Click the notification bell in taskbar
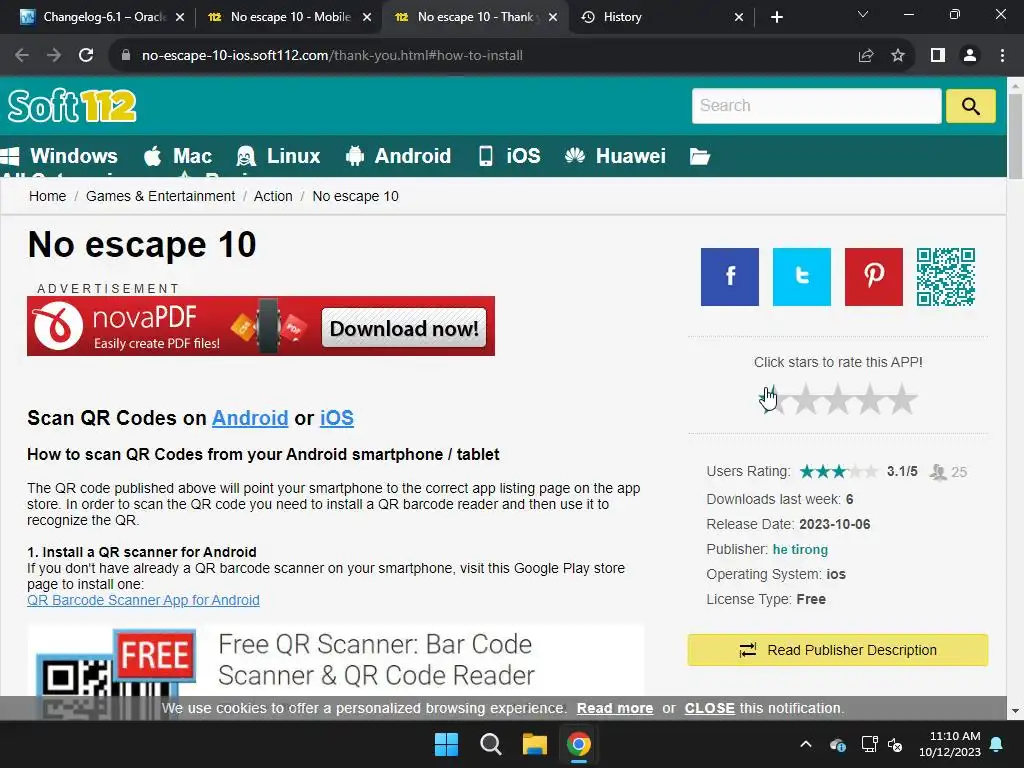The height and width of the screenshot is (768, 1024). 997,744
